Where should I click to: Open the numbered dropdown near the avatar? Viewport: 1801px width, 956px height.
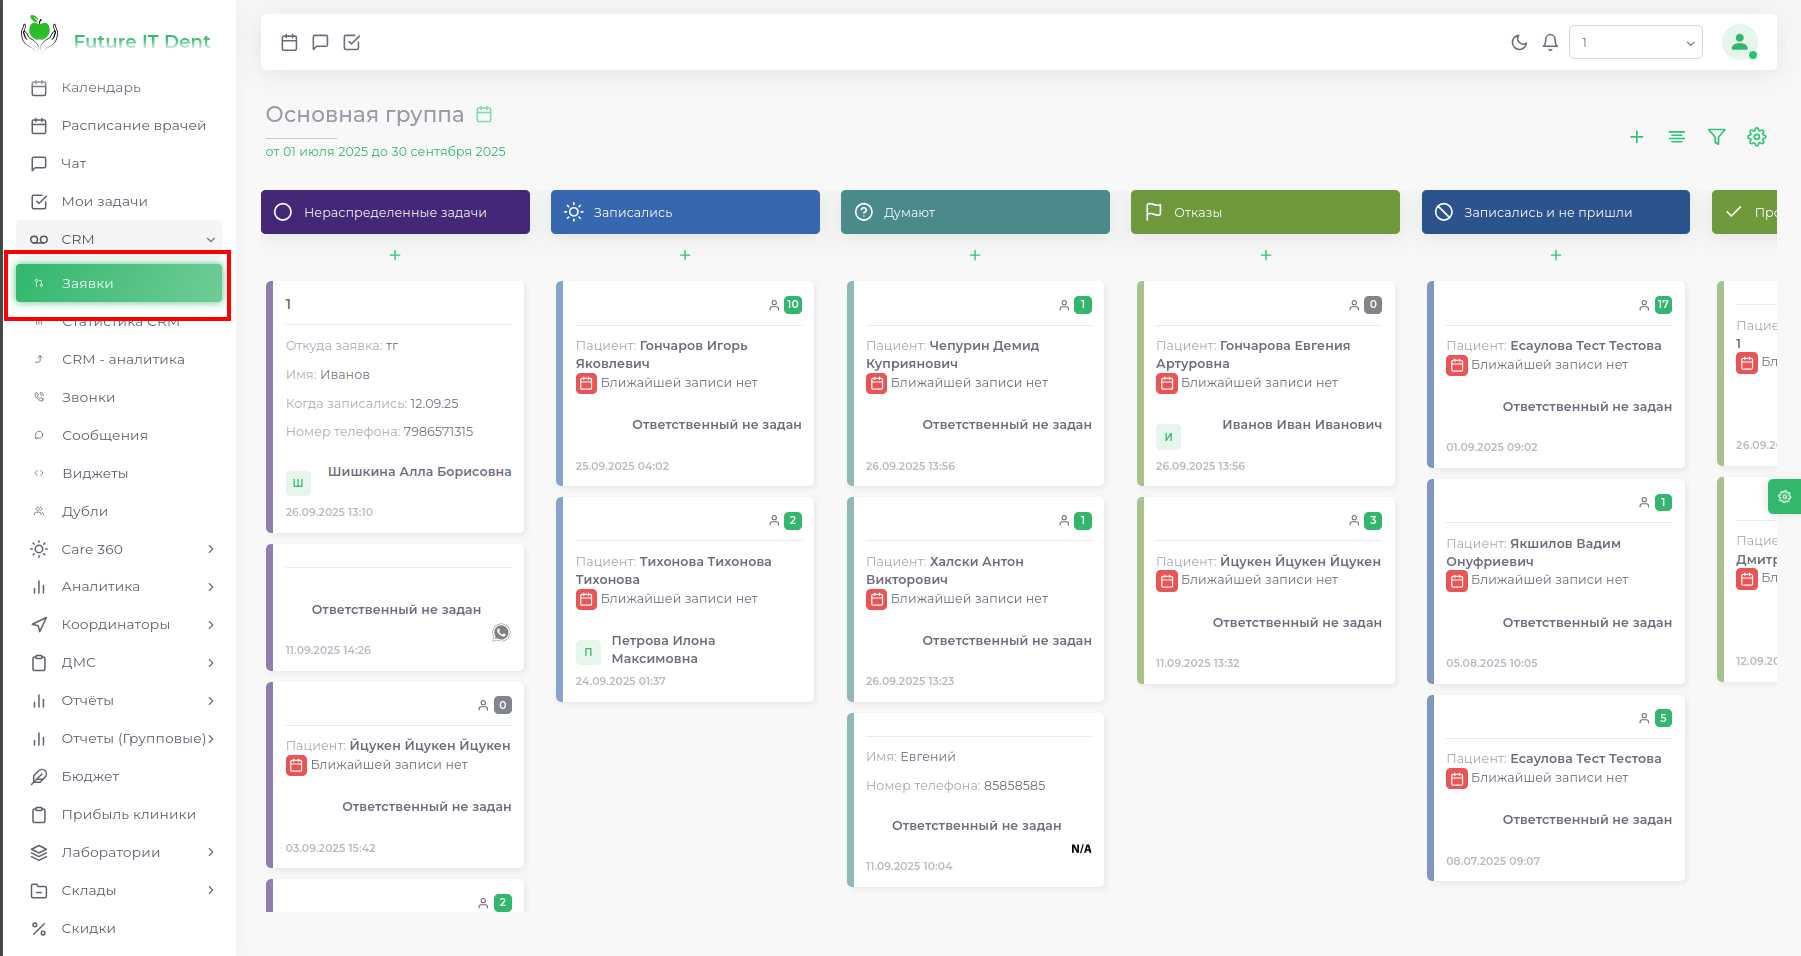coord(1635,42)
